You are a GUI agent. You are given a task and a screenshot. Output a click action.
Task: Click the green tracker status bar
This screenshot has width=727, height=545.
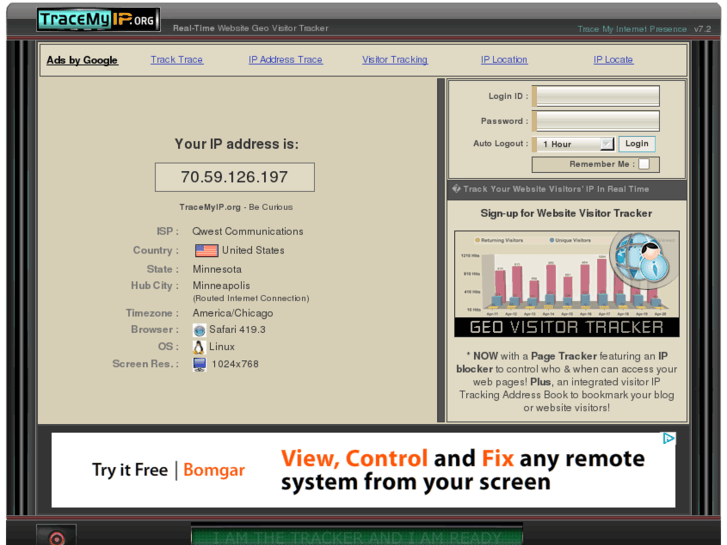[x=357, y=534]
